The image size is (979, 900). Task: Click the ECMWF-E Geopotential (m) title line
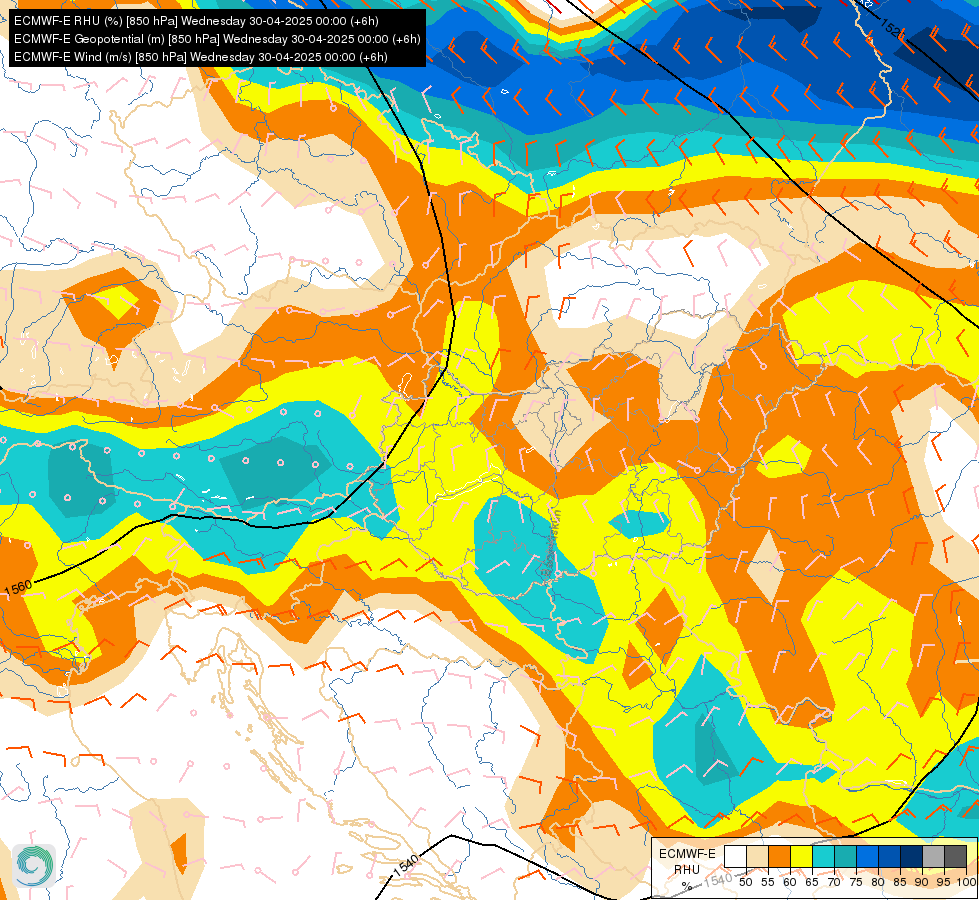(x=217, y=39)
